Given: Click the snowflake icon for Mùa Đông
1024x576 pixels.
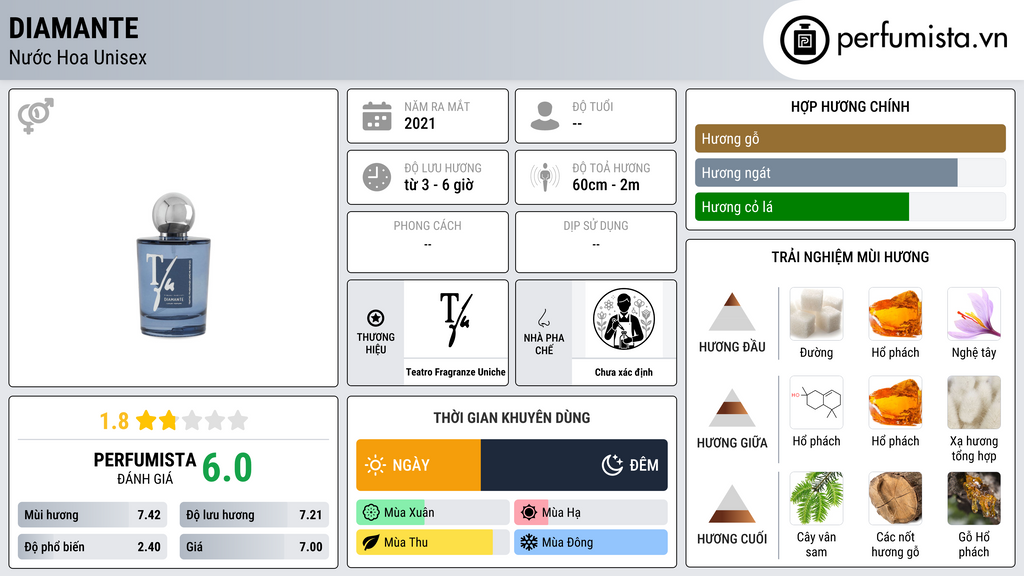Looking at the screenshot, I should (x=529, y=542).
